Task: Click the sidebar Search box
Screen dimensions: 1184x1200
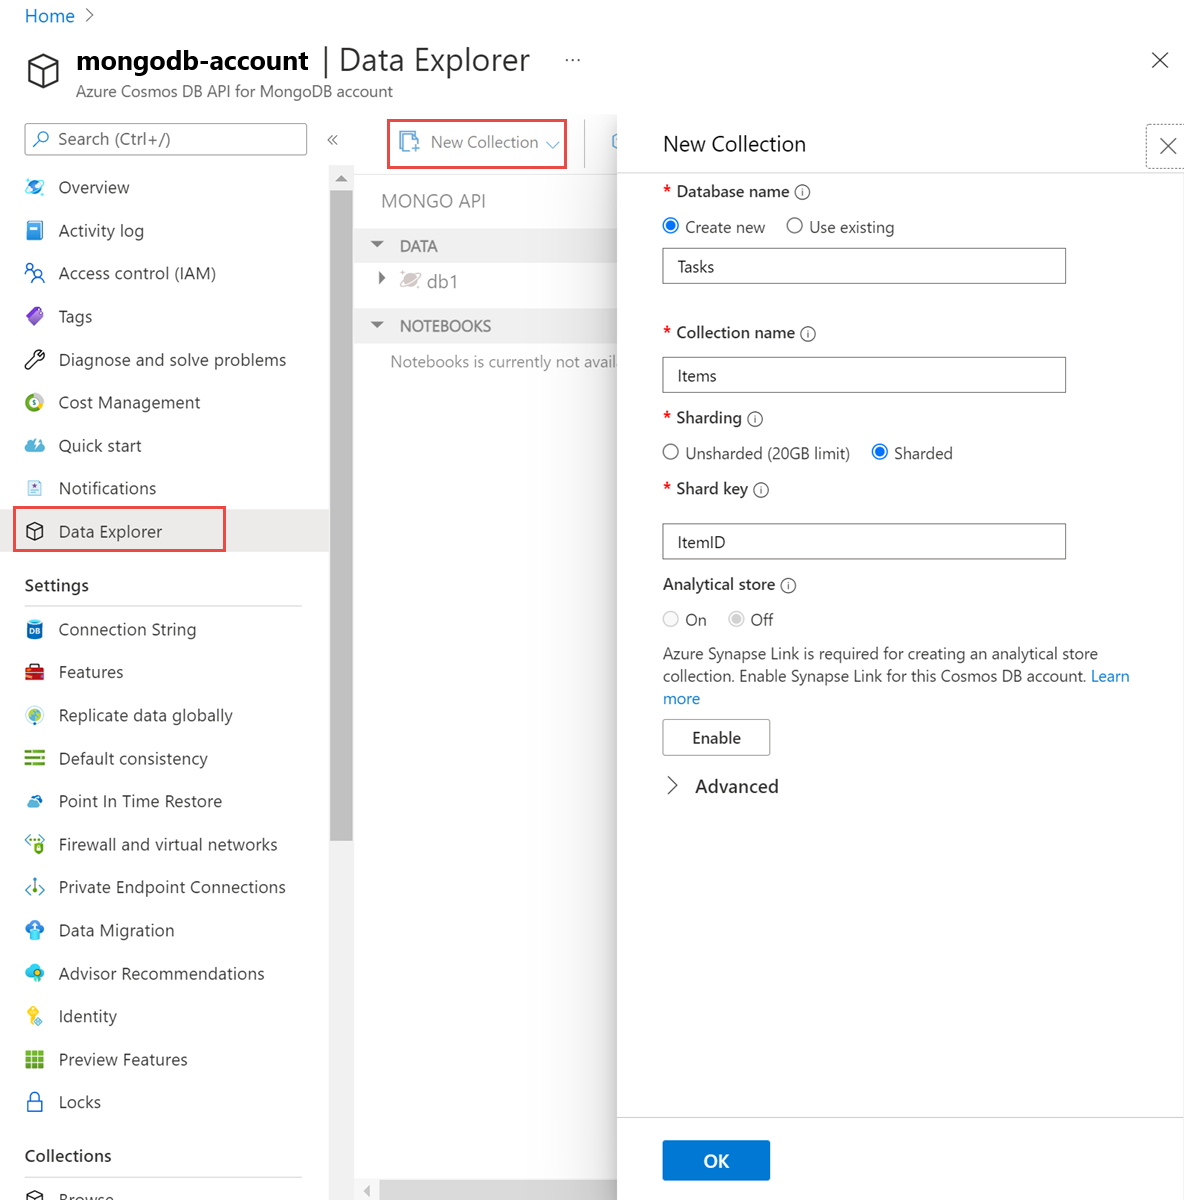Action: [x=166, y=139]
